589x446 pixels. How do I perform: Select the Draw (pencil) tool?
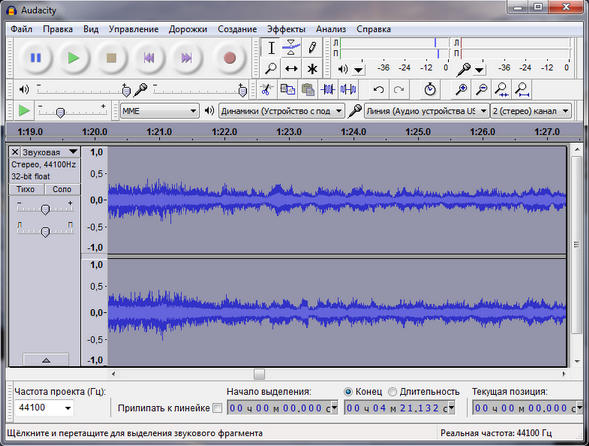click(312, 48)
